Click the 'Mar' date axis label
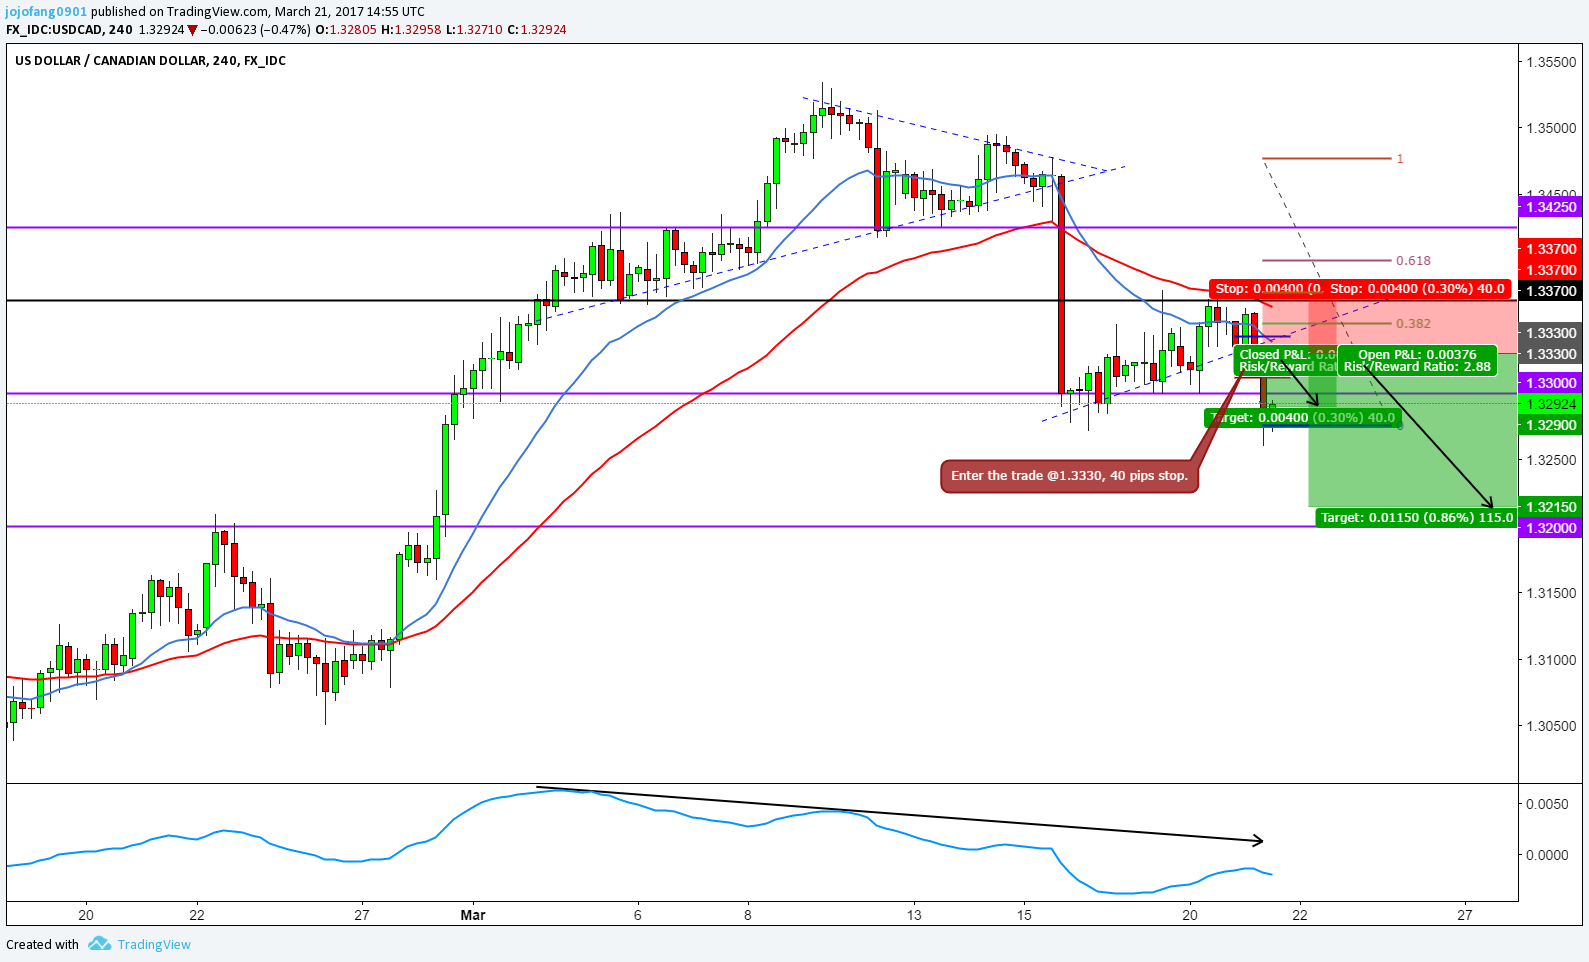This screenshot has height=962, width=1589. point(473,915)
